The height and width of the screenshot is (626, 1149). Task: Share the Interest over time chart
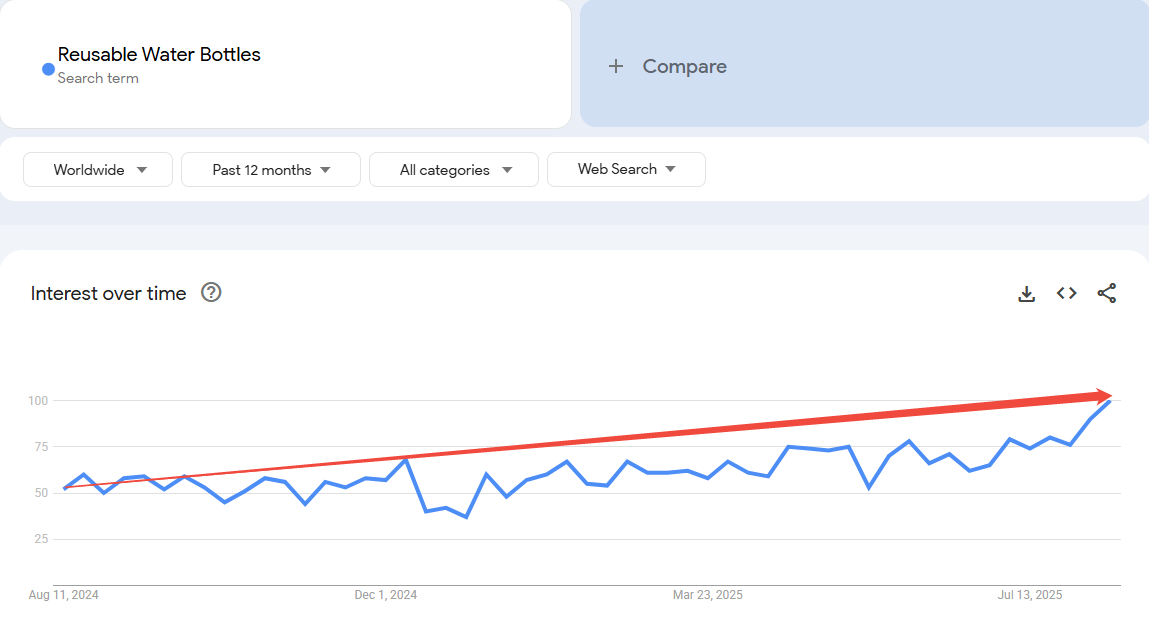(1106, 293)
